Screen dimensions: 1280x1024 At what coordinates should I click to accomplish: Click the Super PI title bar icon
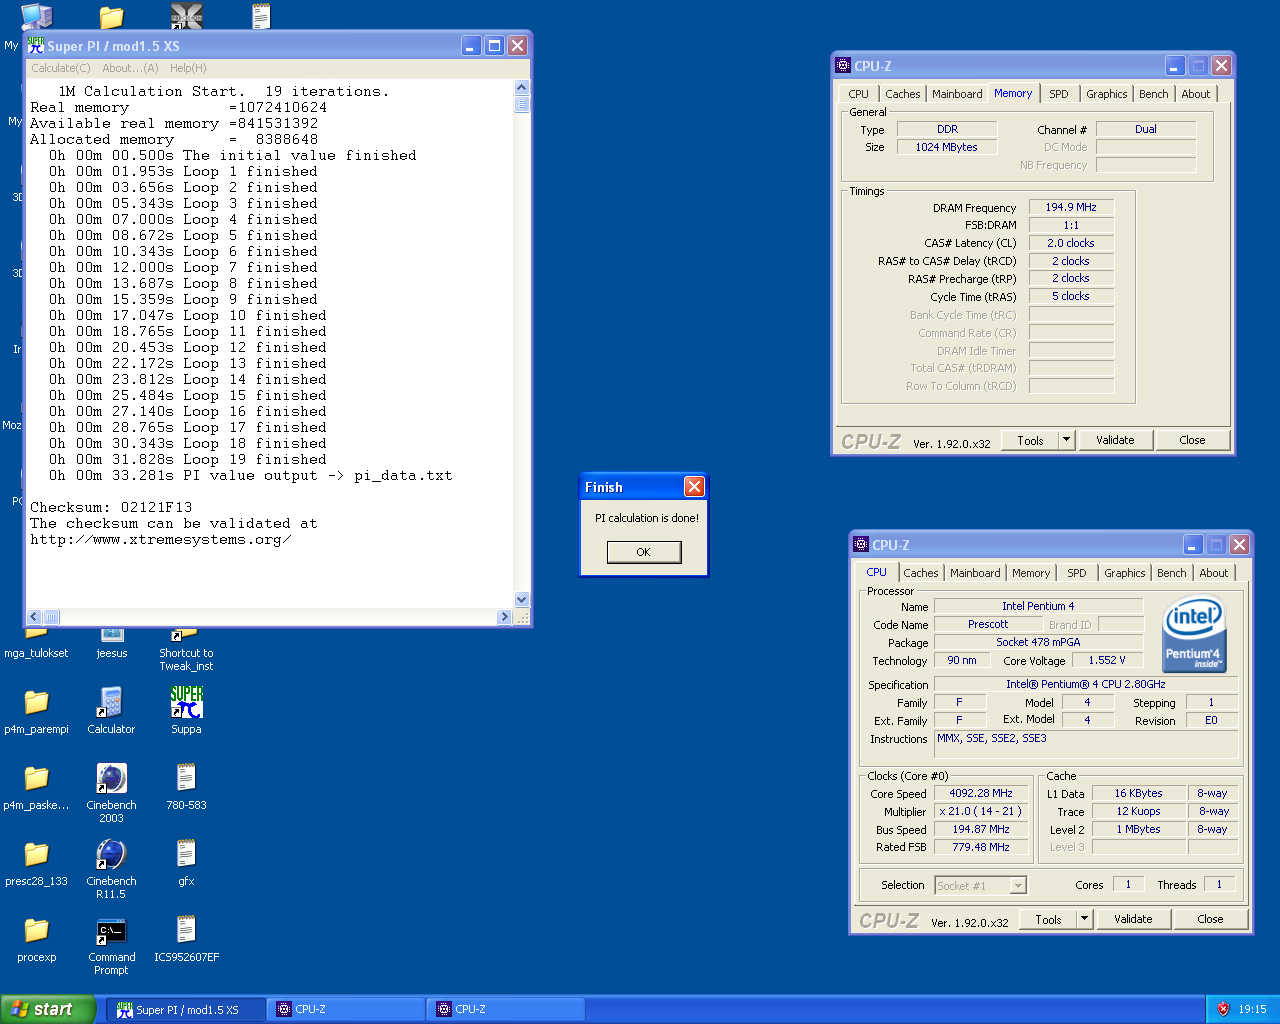[36, 46]
